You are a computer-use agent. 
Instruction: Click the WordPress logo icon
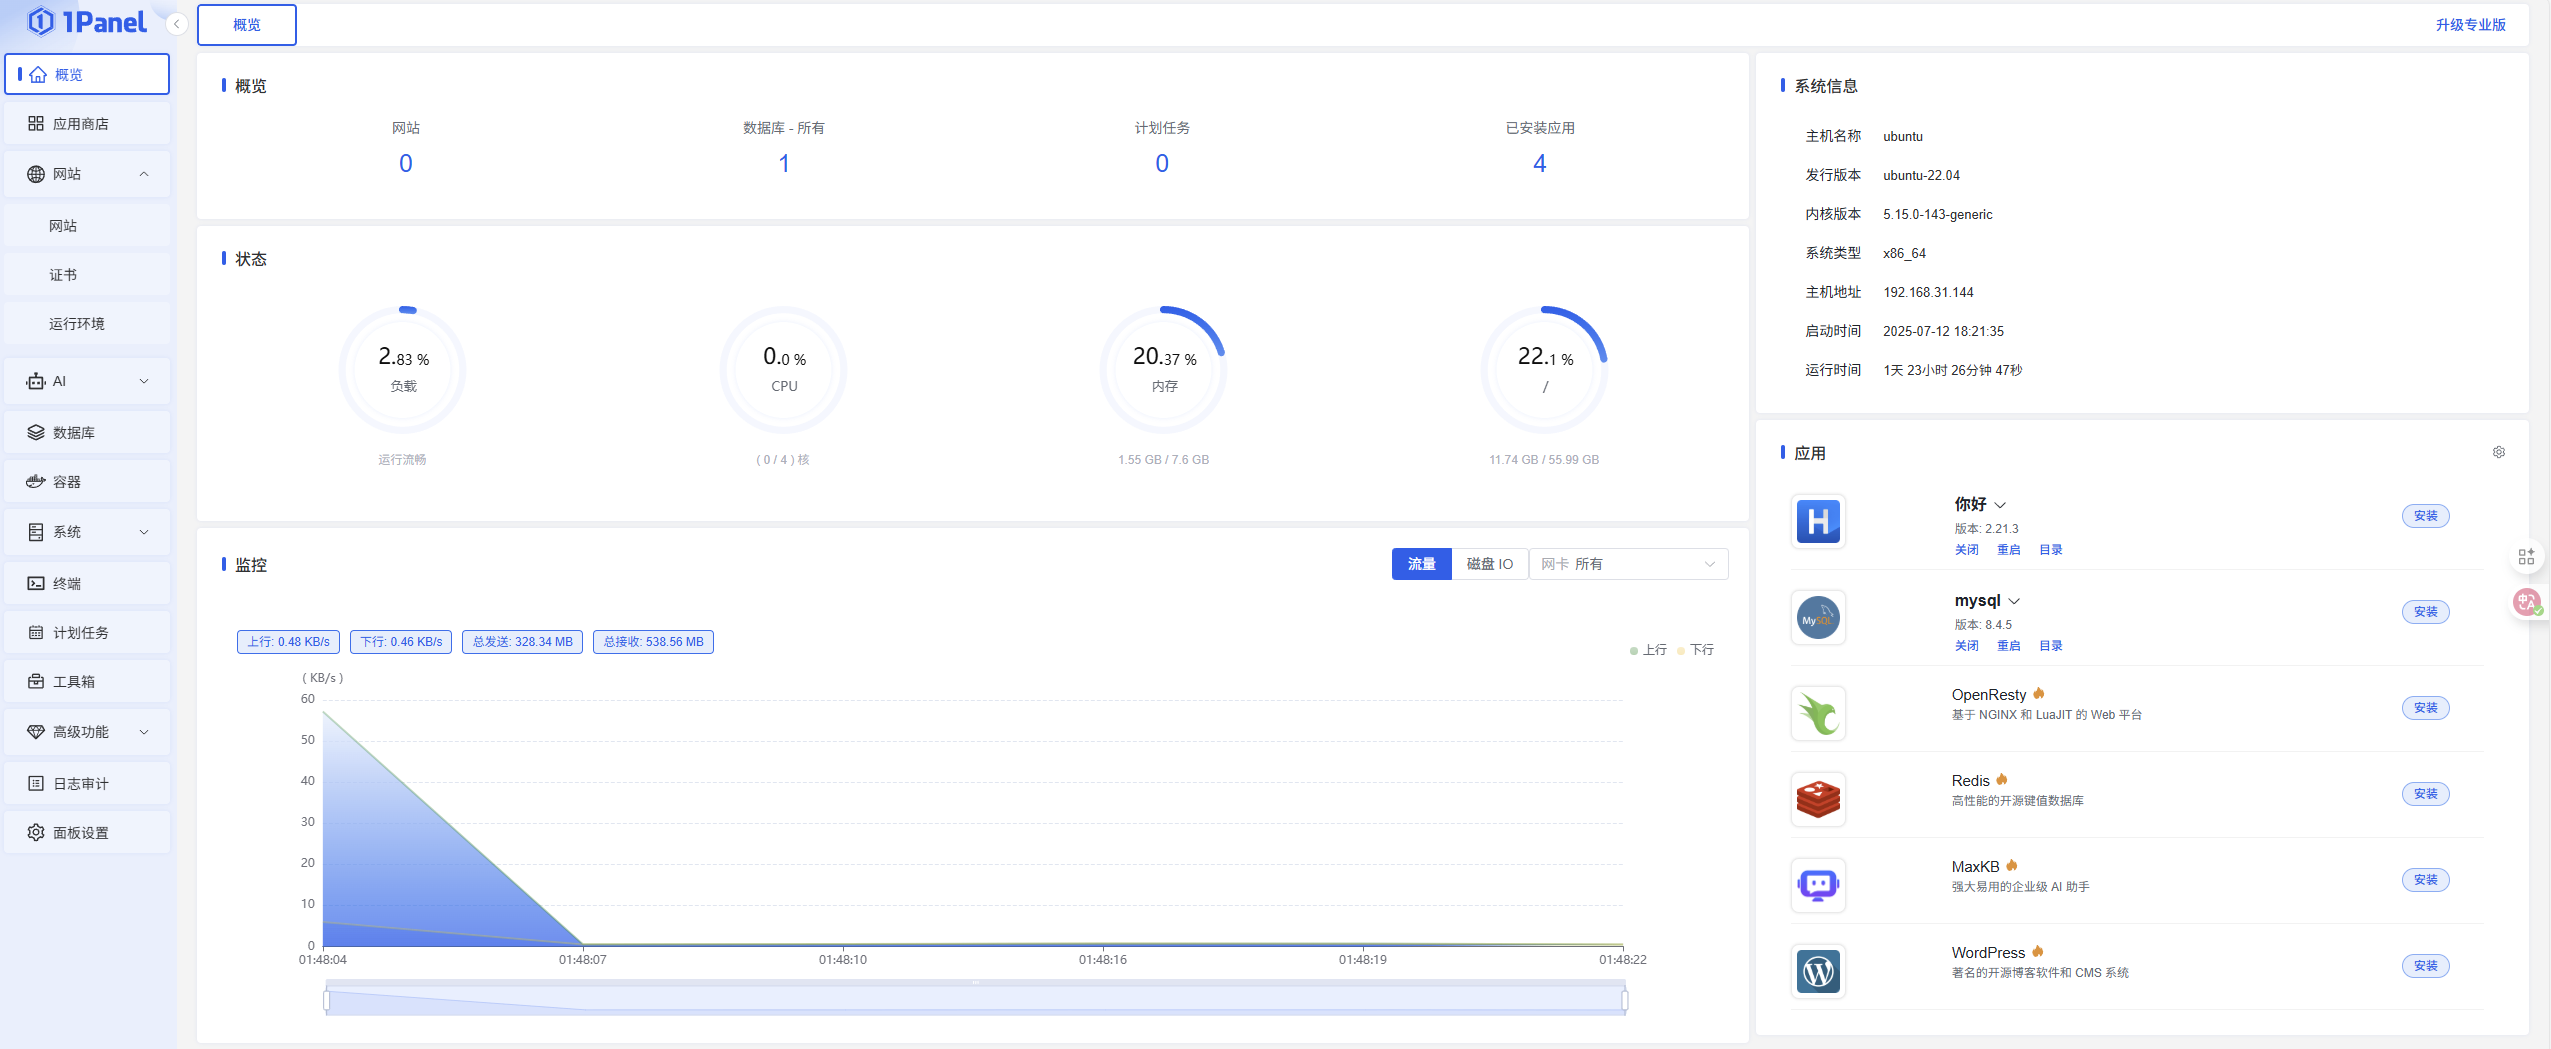click(1818, 971)
